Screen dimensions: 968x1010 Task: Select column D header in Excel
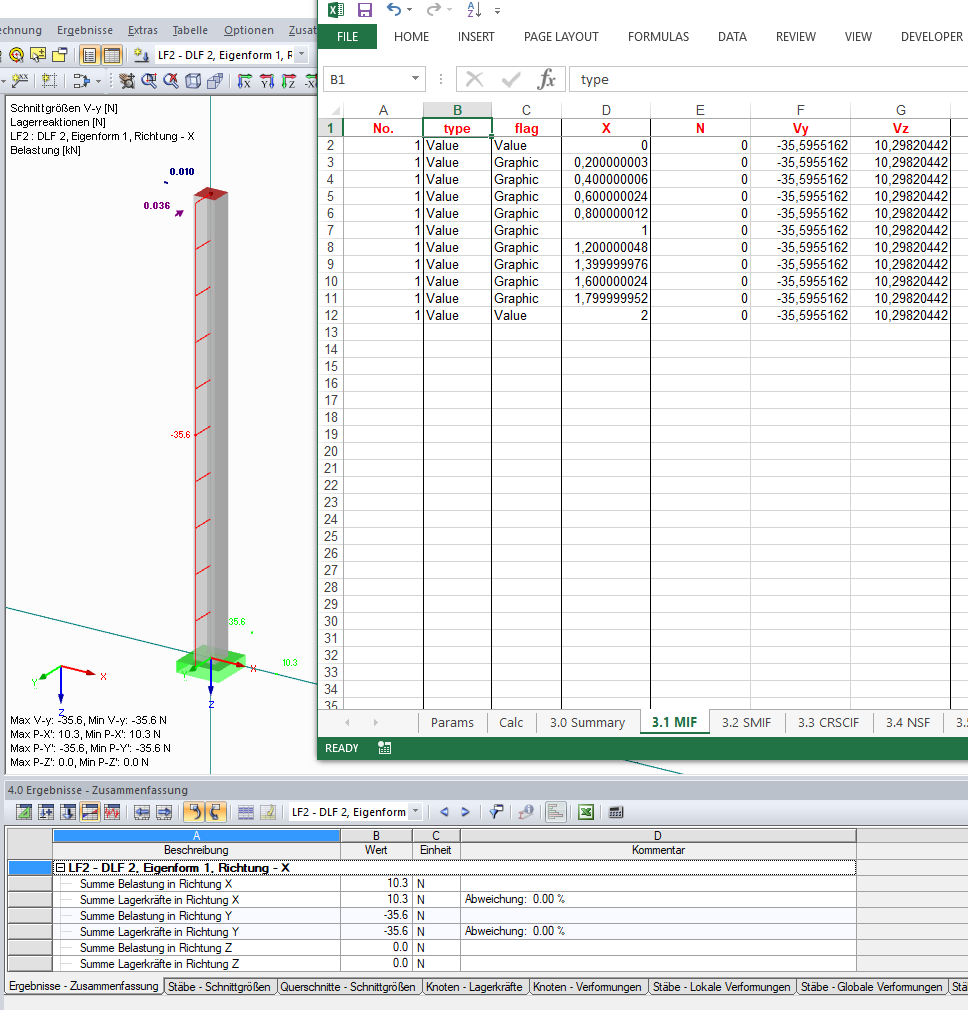point(606,110)
